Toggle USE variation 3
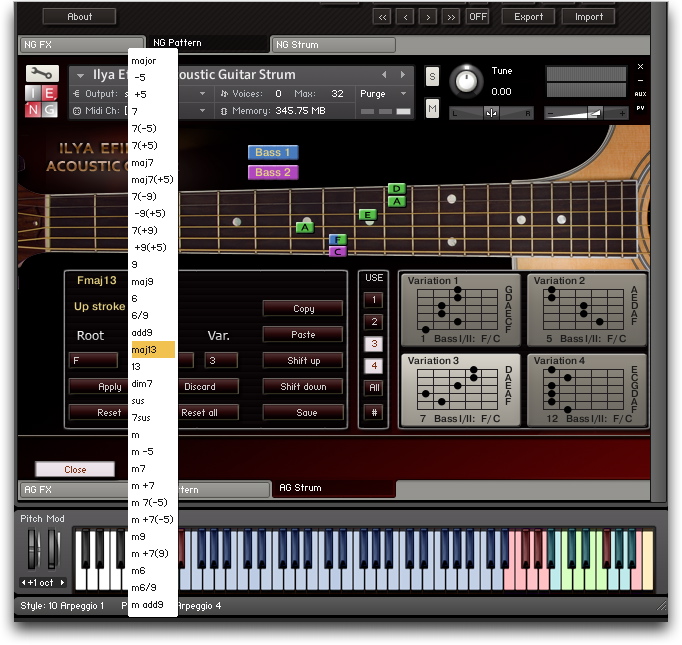The width and height of the screenshot is (682, 645). tap(374, 344)
